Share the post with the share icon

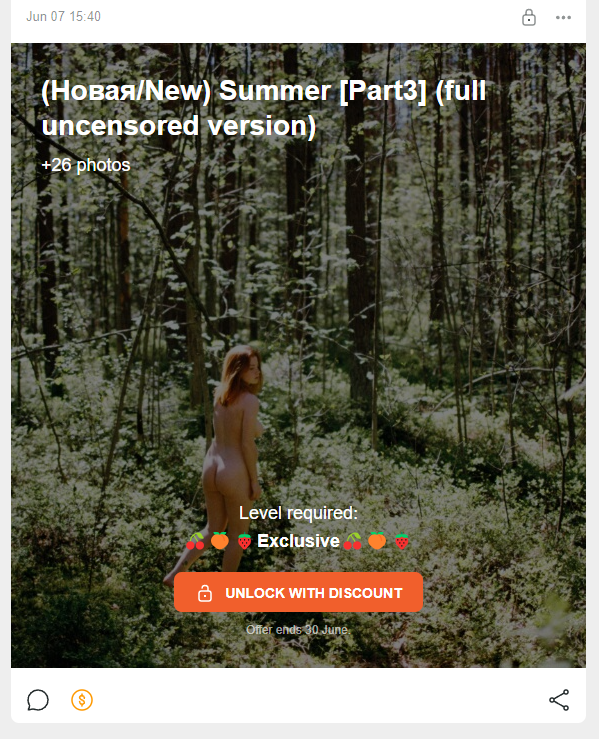click(559, 700)
